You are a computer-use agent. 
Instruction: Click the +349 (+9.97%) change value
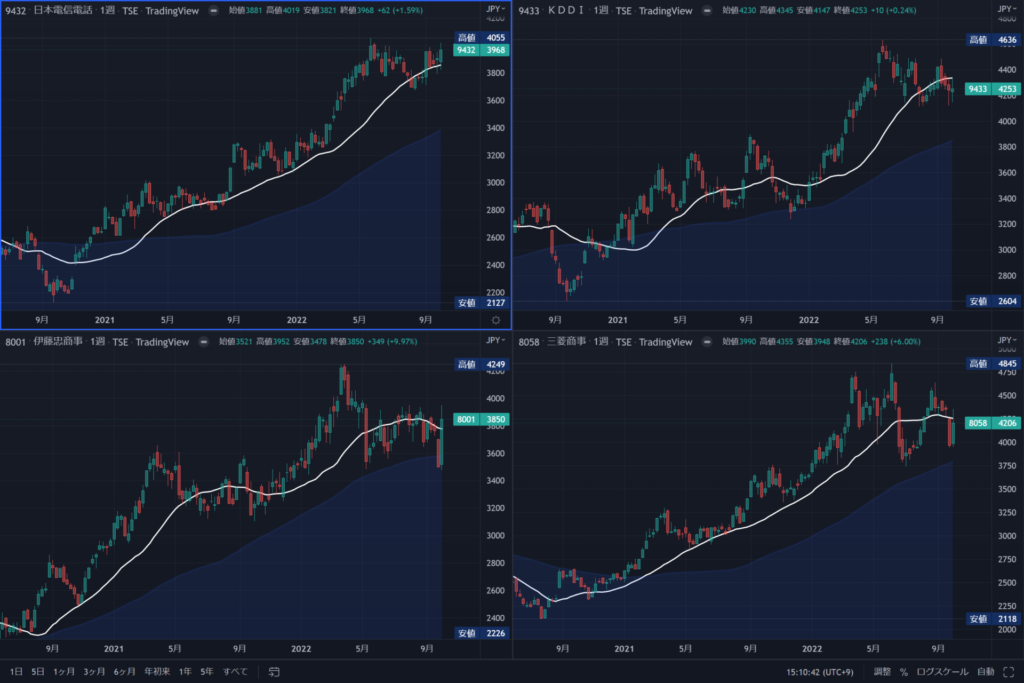coord(392,342)
